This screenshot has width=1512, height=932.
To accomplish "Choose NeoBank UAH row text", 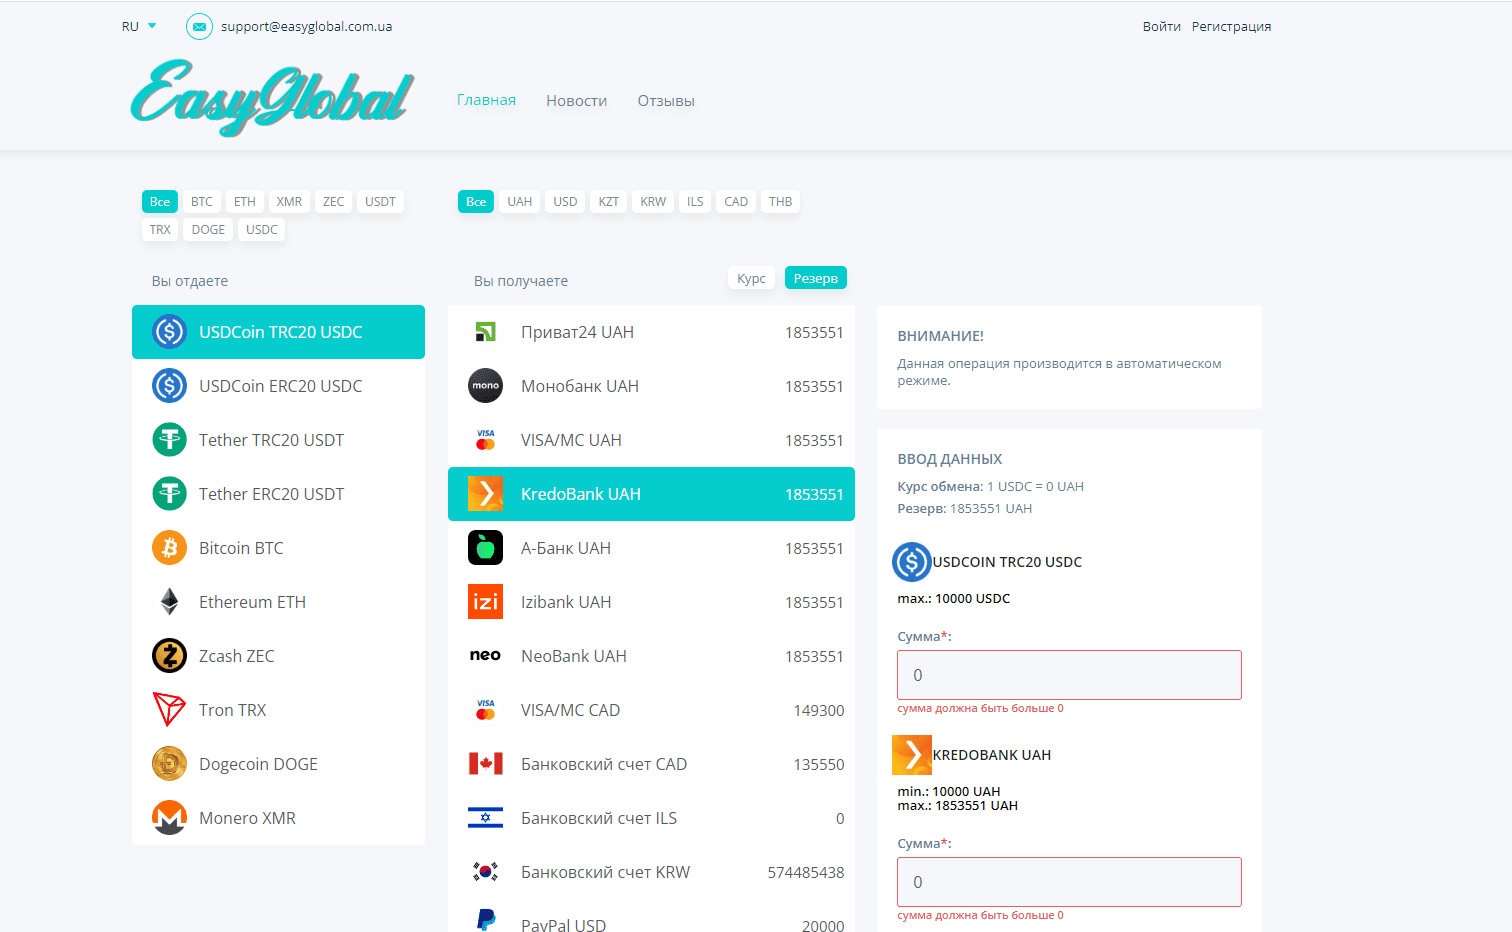I will pyautogui.click(x=574, y=656).
